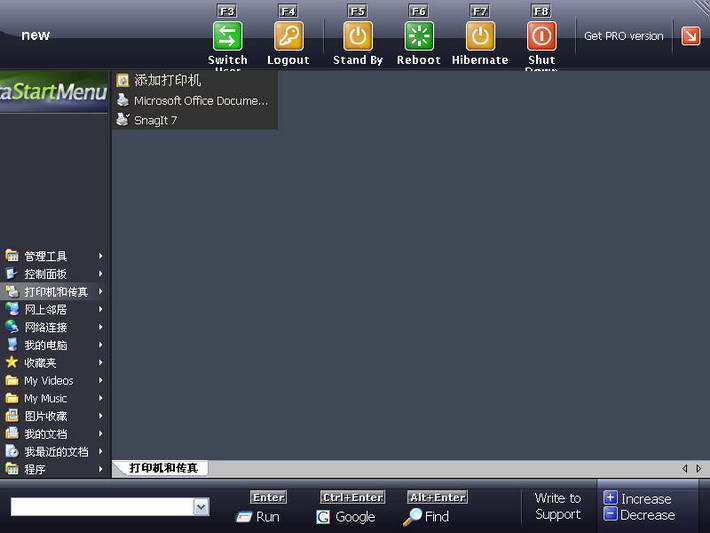Screen dimensions: 710x533
Task: Click the My Music folder icon
Action: point(12,398)
